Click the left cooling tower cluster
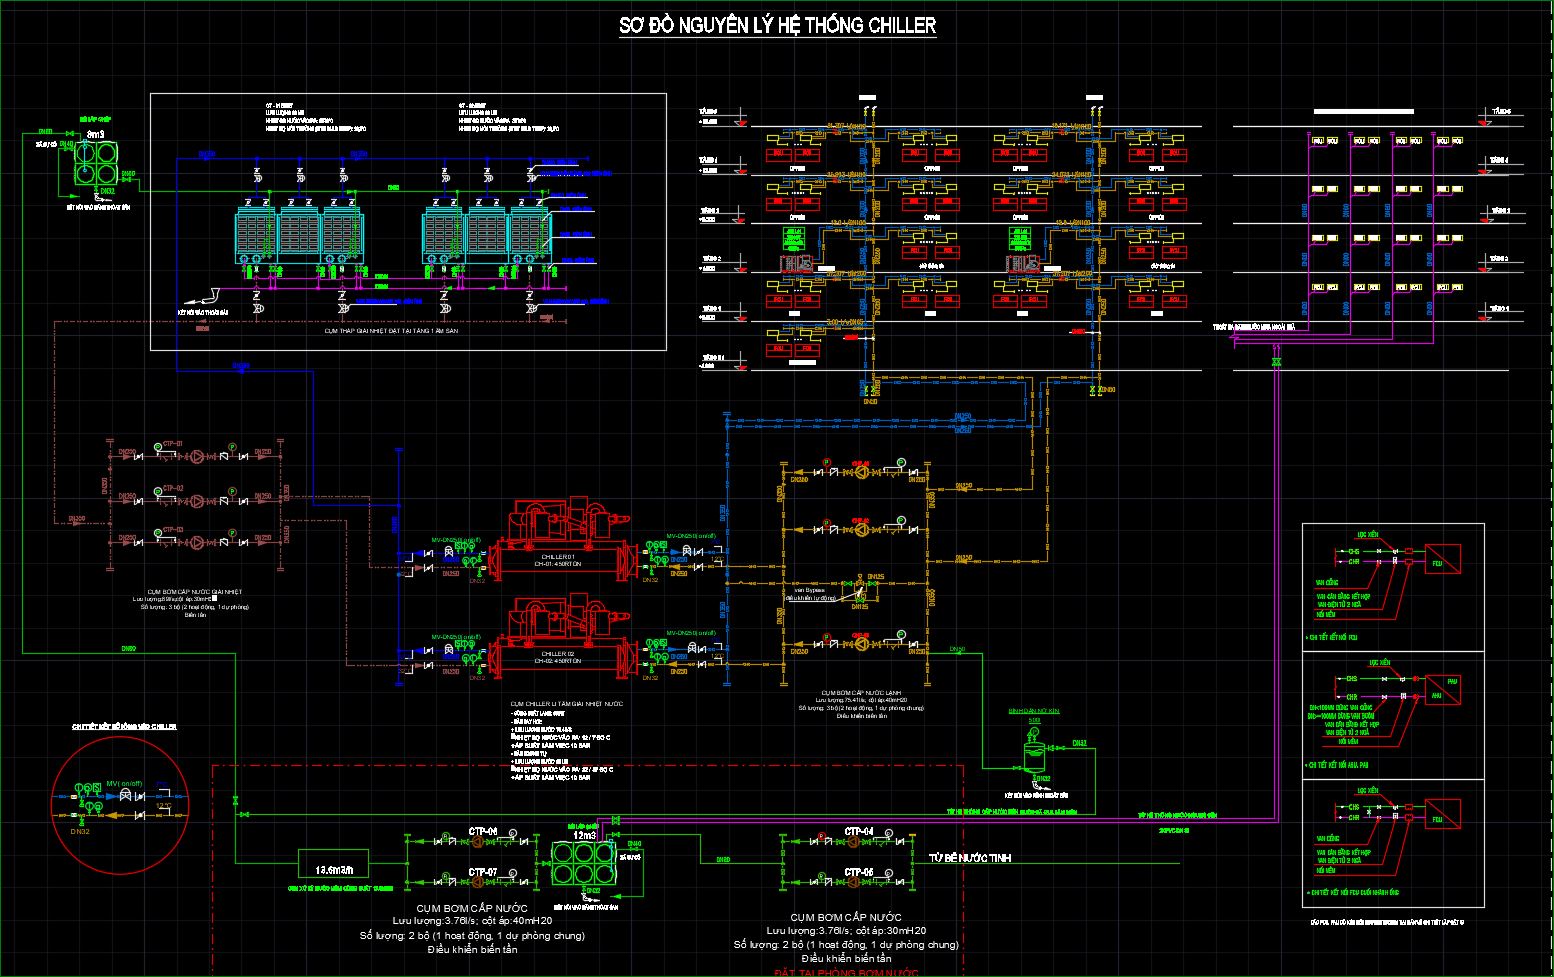The height and width of the screenshot is (977, 1554). [298, 236]
